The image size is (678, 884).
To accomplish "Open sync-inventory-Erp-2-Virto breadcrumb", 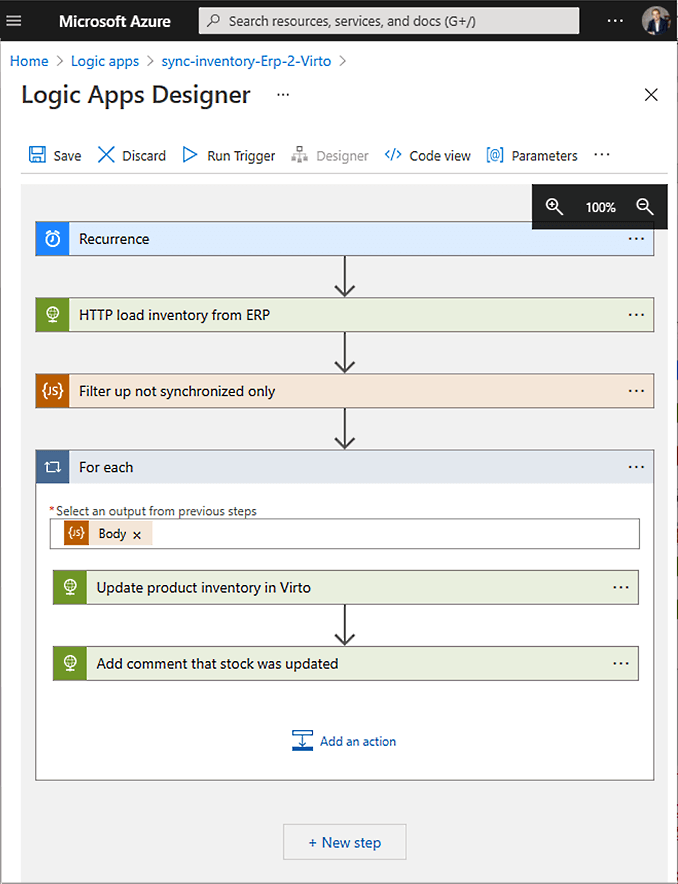I will (x=246, y=61).
